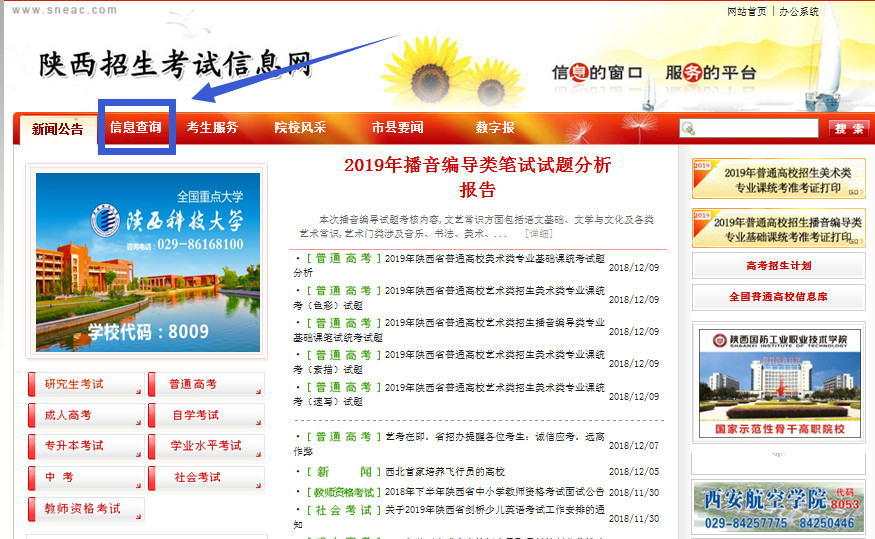
Task: Click the 西安航空学院 advertisement banner
Action: tap(778, 507)
